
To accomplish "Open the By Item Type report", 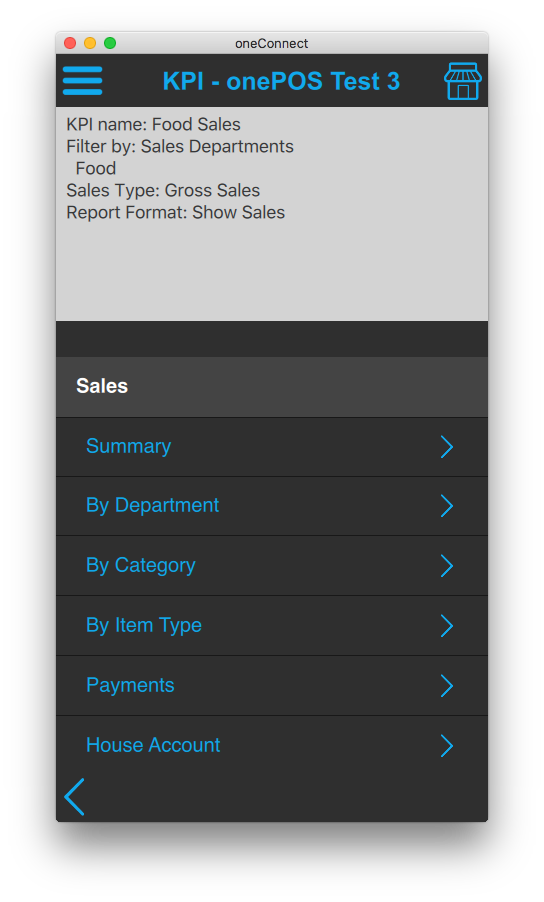I will tap(272, 626).
